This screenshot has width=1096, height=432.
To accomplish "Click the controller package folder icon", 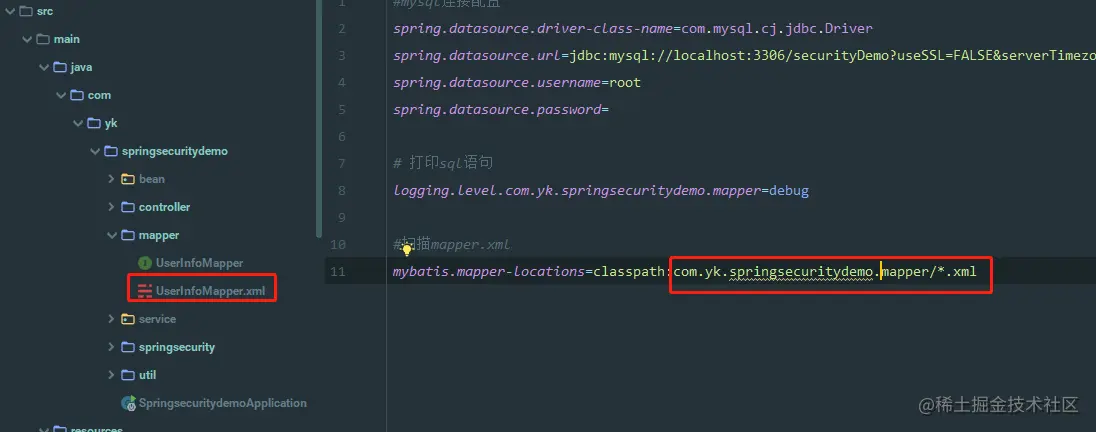I will click(128, 207).
